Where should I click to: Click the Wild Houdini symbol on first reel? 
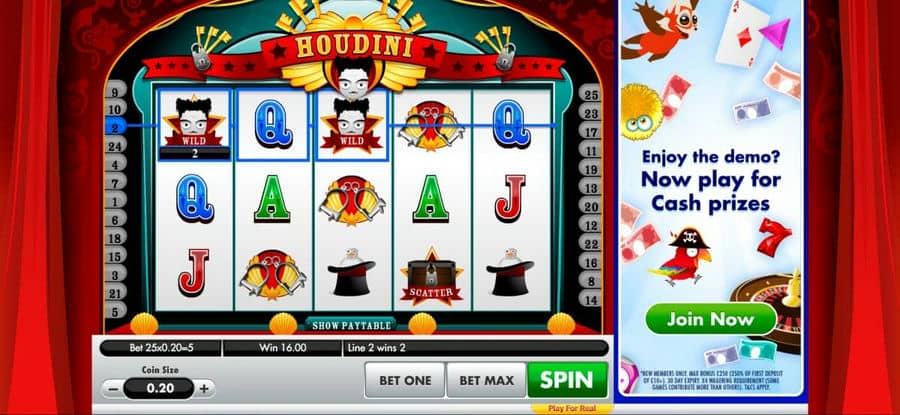coord(193,124)
